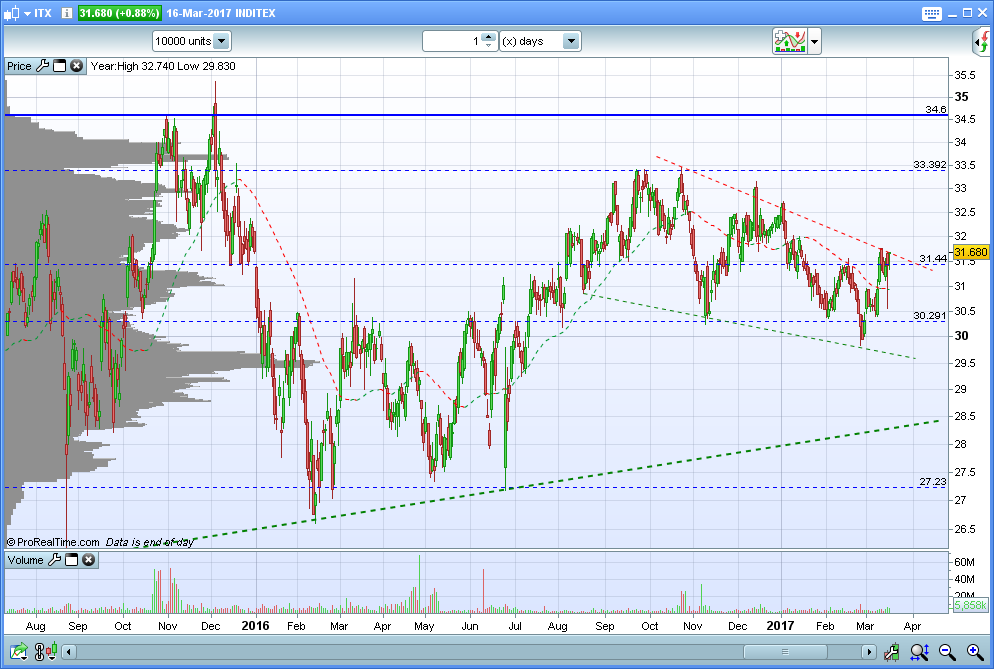Close the Volume panel
The width and height of the screenshot is (994, 669).
89,560
